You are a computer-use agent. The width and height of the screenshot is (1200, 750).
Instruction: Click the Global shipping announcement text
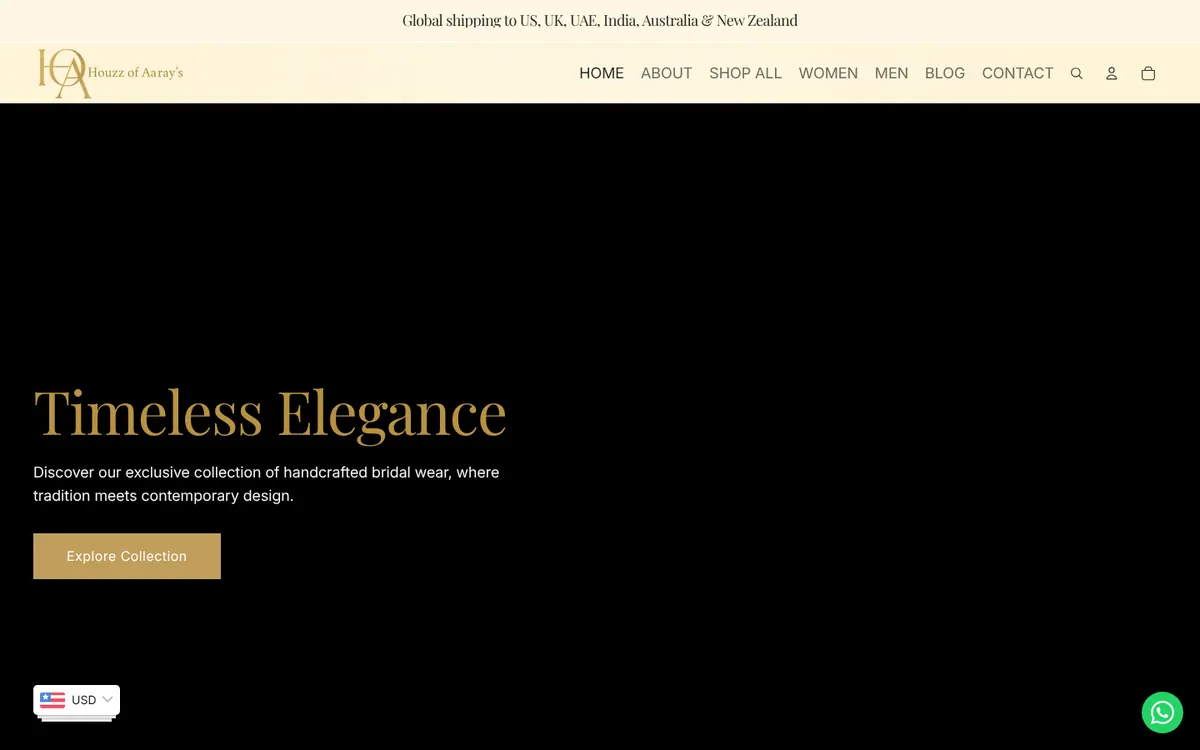(600, 20)
